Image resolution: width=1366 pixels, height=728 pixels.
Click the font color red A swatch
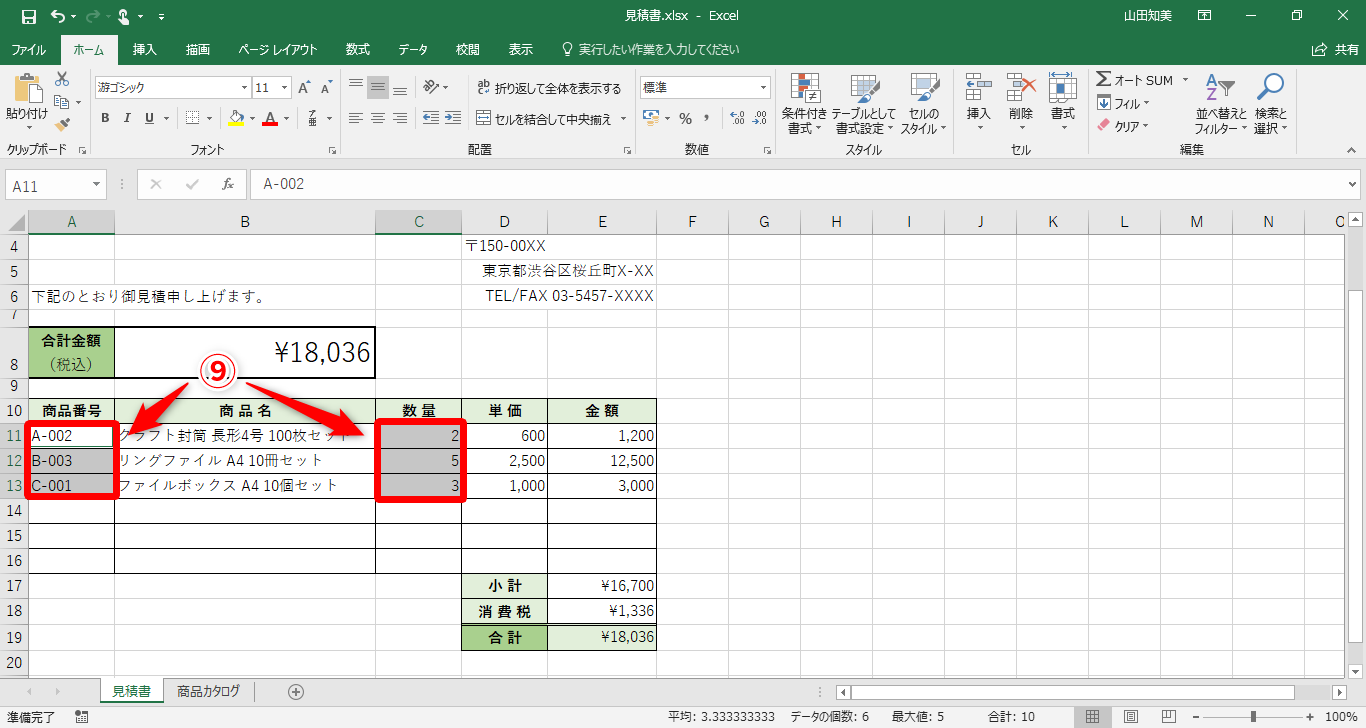(x=269, y=118)
